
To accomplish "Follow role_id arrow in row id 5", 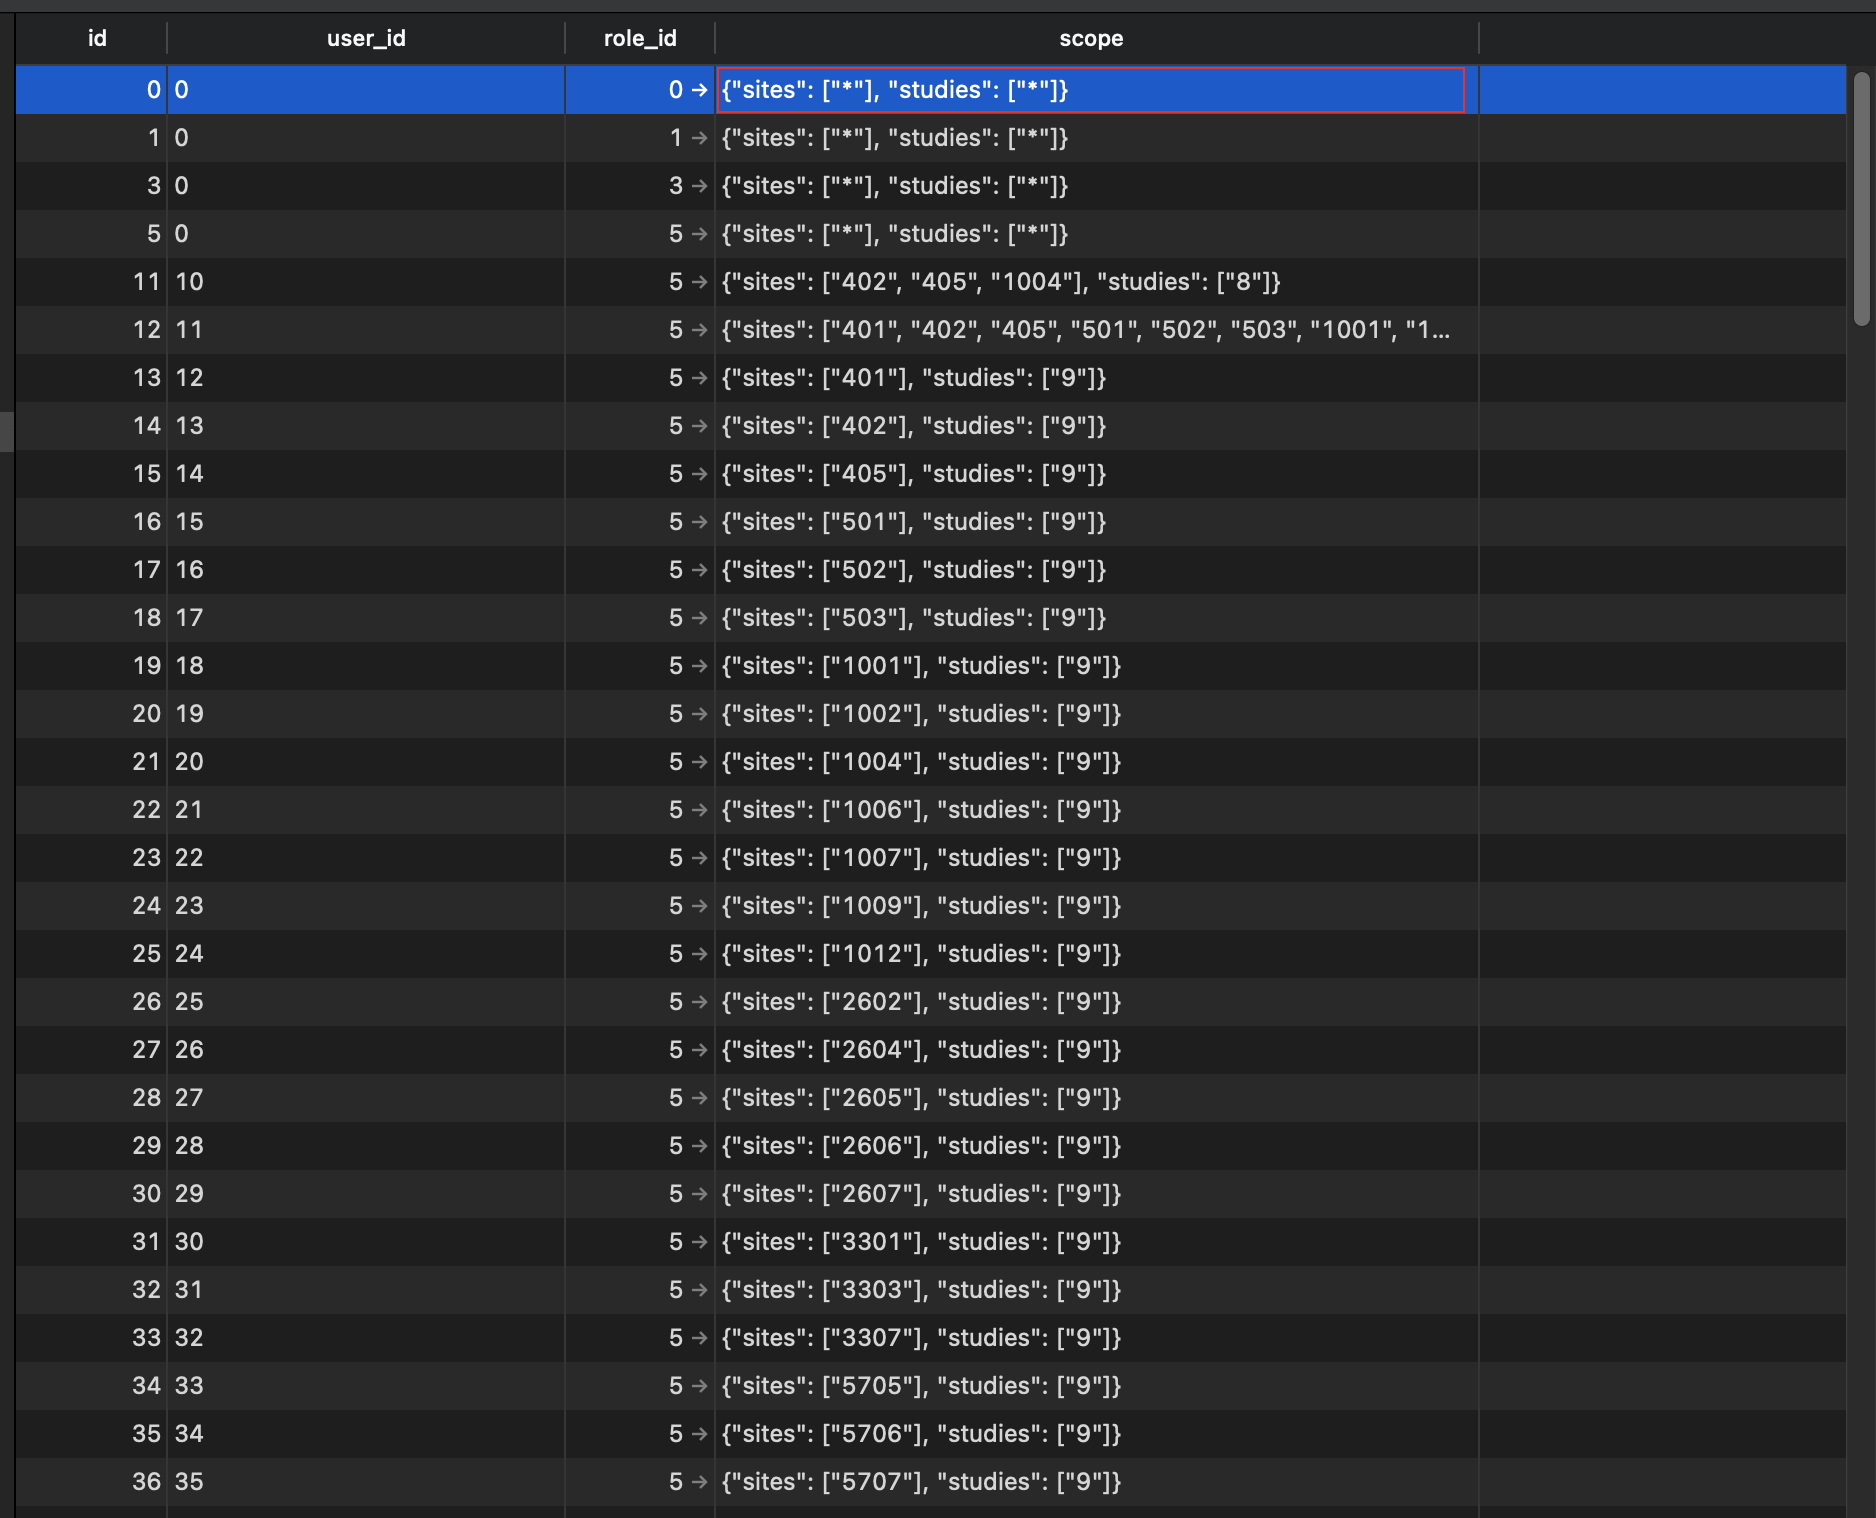I will point(699,234).
